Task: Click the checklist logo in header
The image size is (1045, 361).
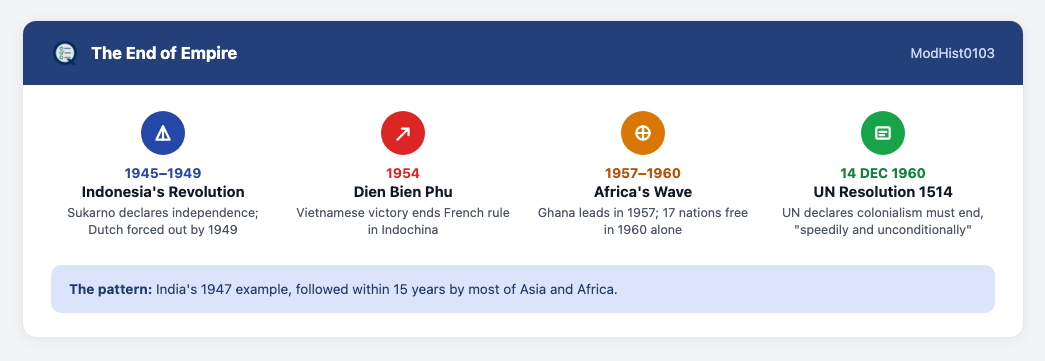Action: tap(65, 53)
